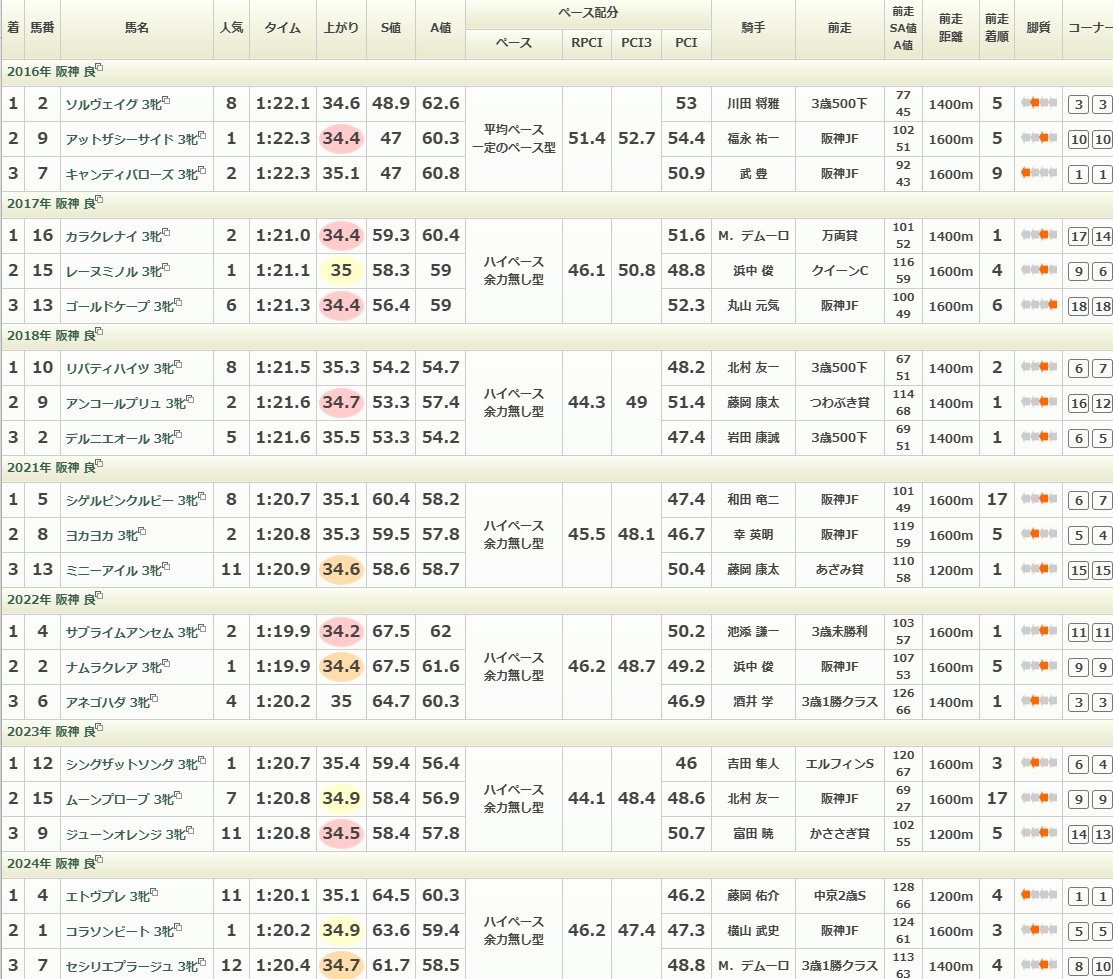Click the 騎手 column header
Viewport: 1113px width, 979px height.
tap(752, 29)
